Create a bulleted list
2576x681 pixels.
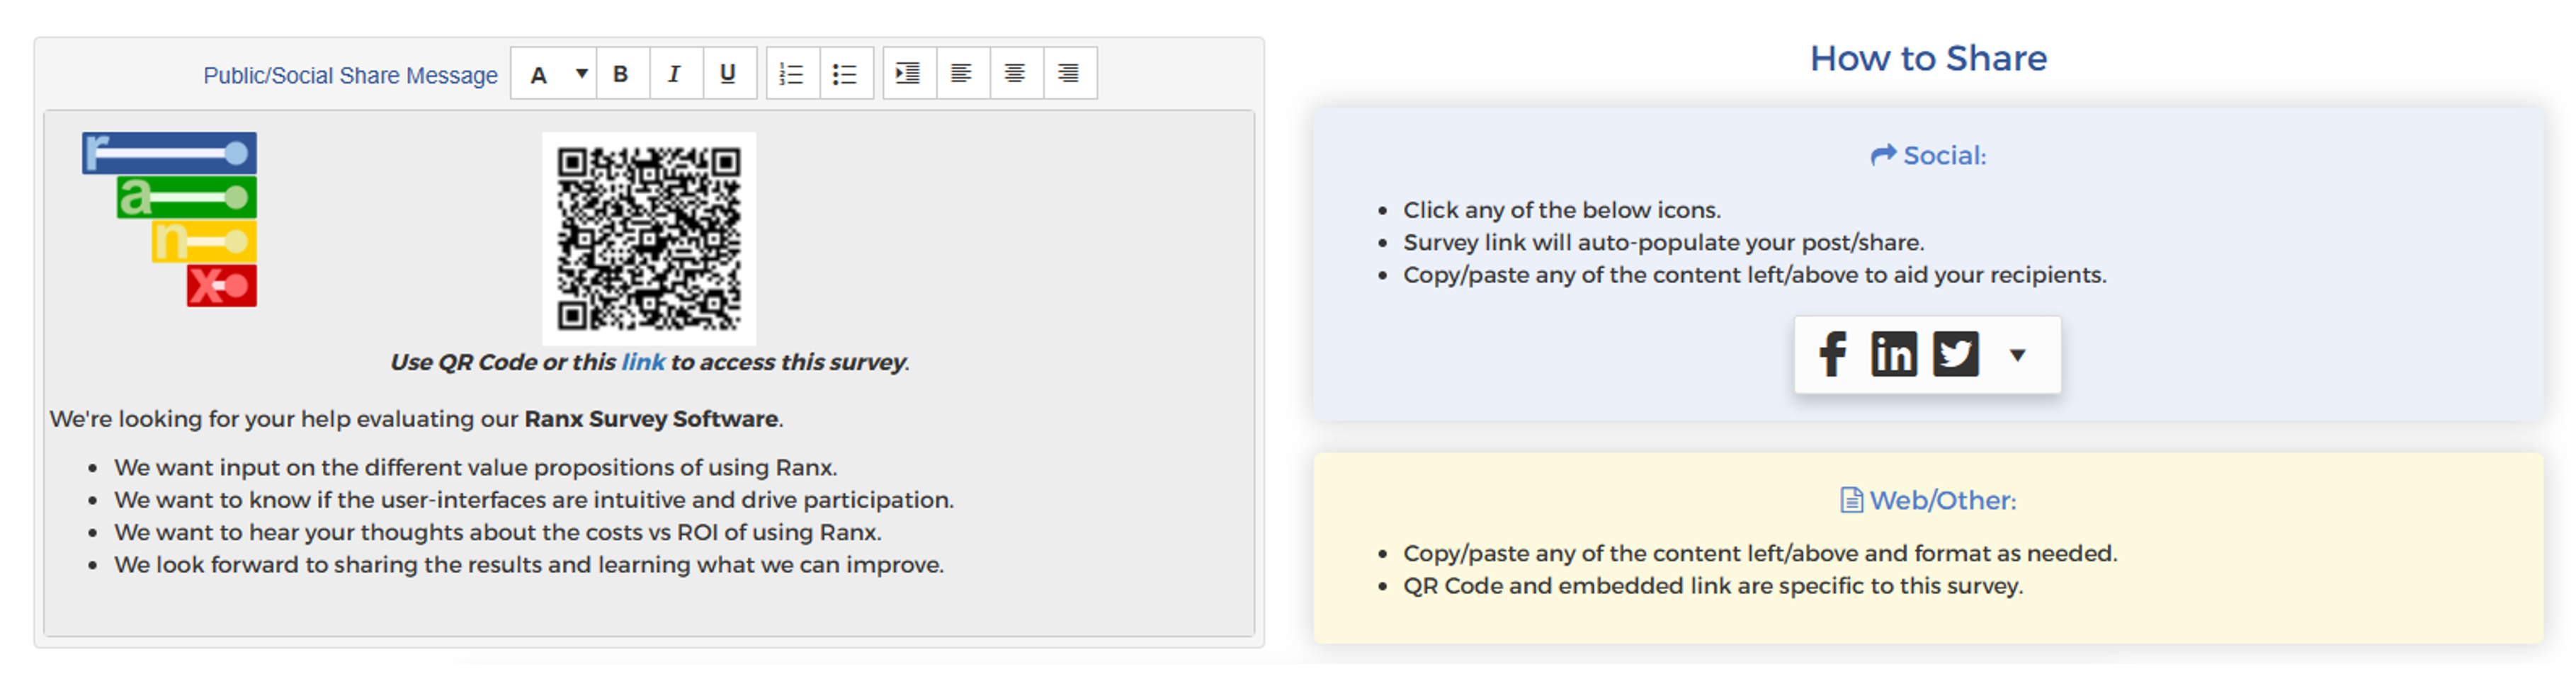pyautogui.click(x=846, y=72)
